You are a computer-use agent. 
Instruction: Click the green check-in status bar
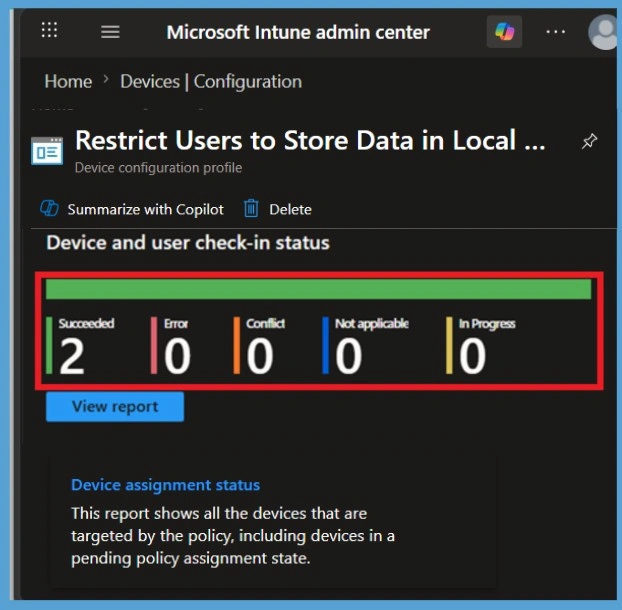tap(319, 289)
